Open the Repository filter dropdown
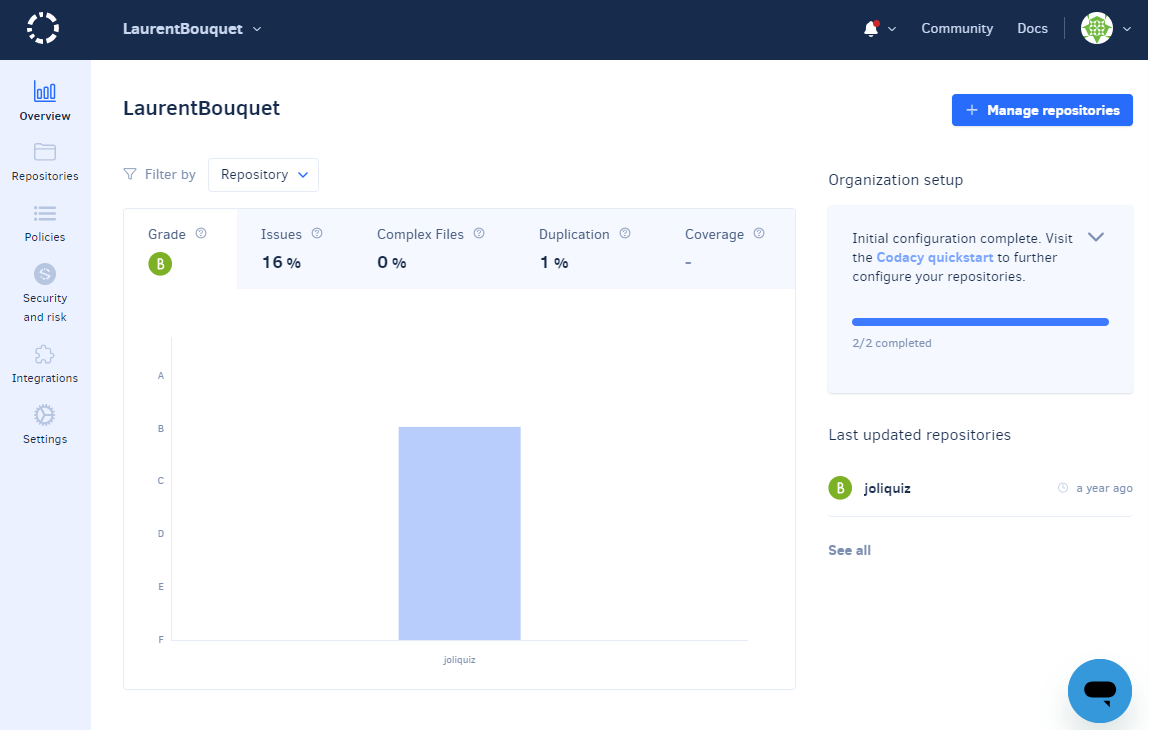Image resolution: width=1149 pixels, height=730 pixels. coord(263,175)
